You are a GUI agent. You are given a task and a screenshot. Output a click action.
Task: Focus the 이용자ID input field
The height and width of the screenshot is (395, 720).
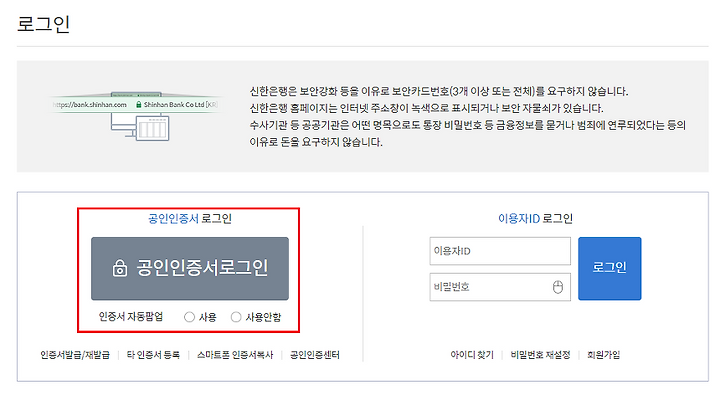(x=500, y=251)
